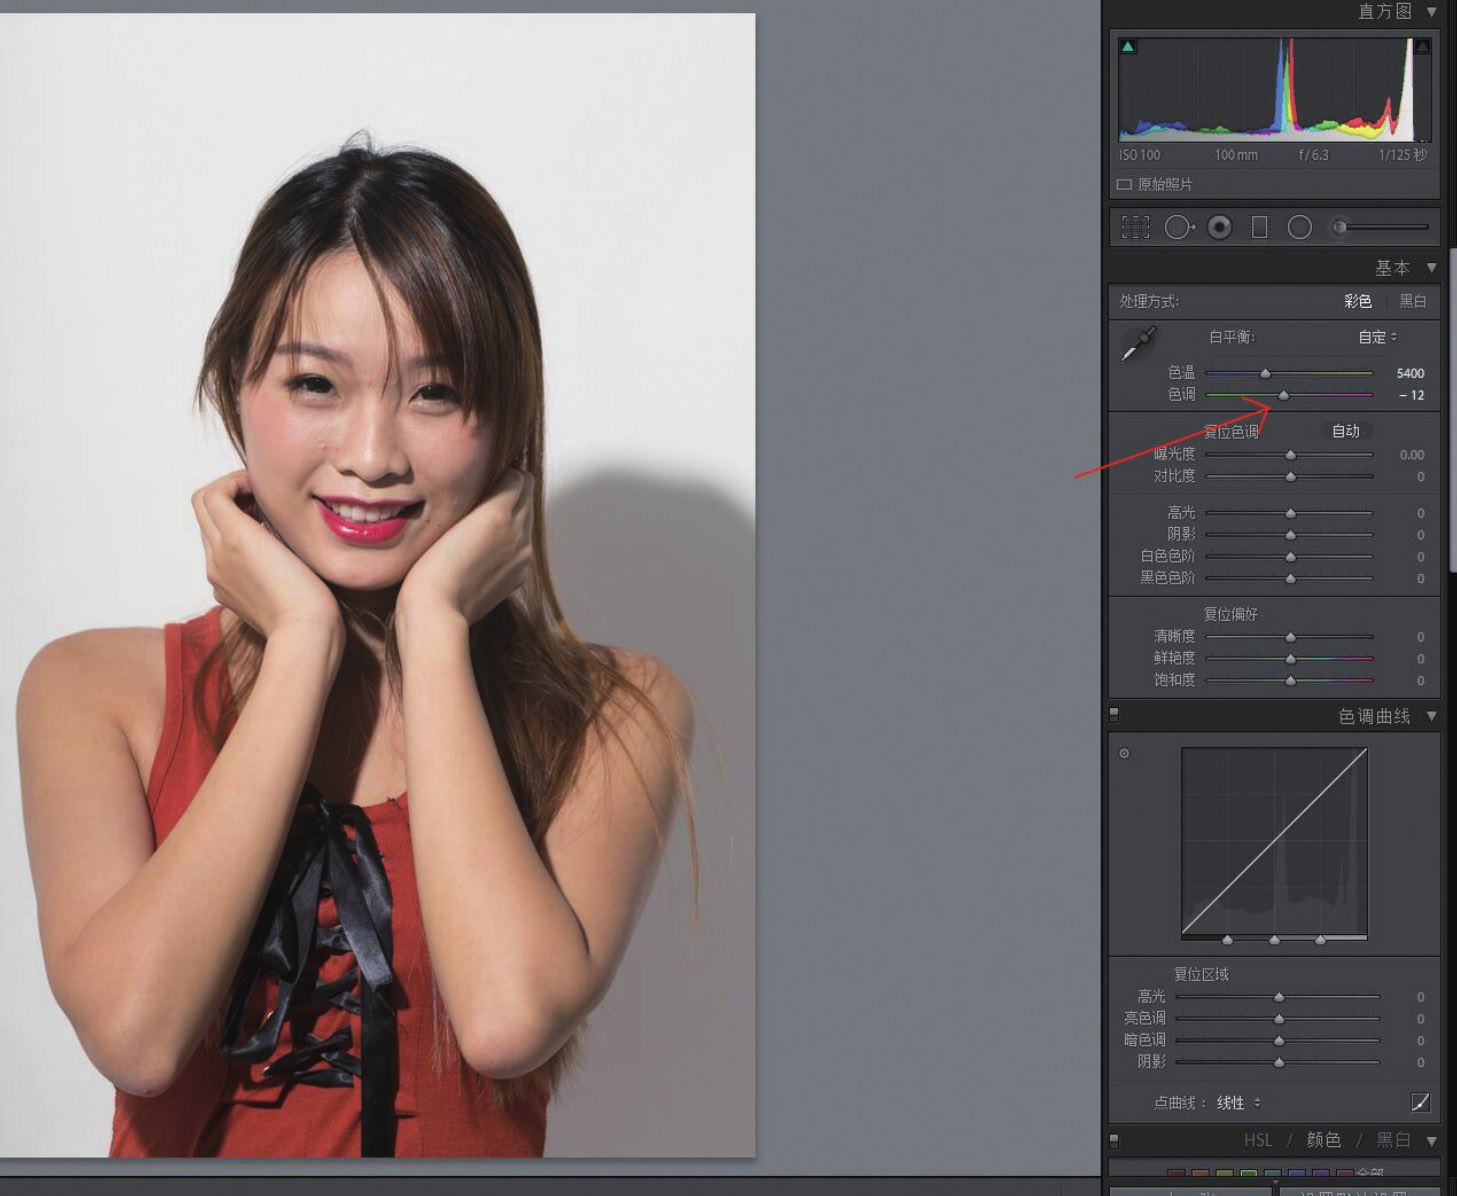Pick the Radial Filter tool
This screenshot has height=1196, width=1457.
click(x=1299, y=228)
